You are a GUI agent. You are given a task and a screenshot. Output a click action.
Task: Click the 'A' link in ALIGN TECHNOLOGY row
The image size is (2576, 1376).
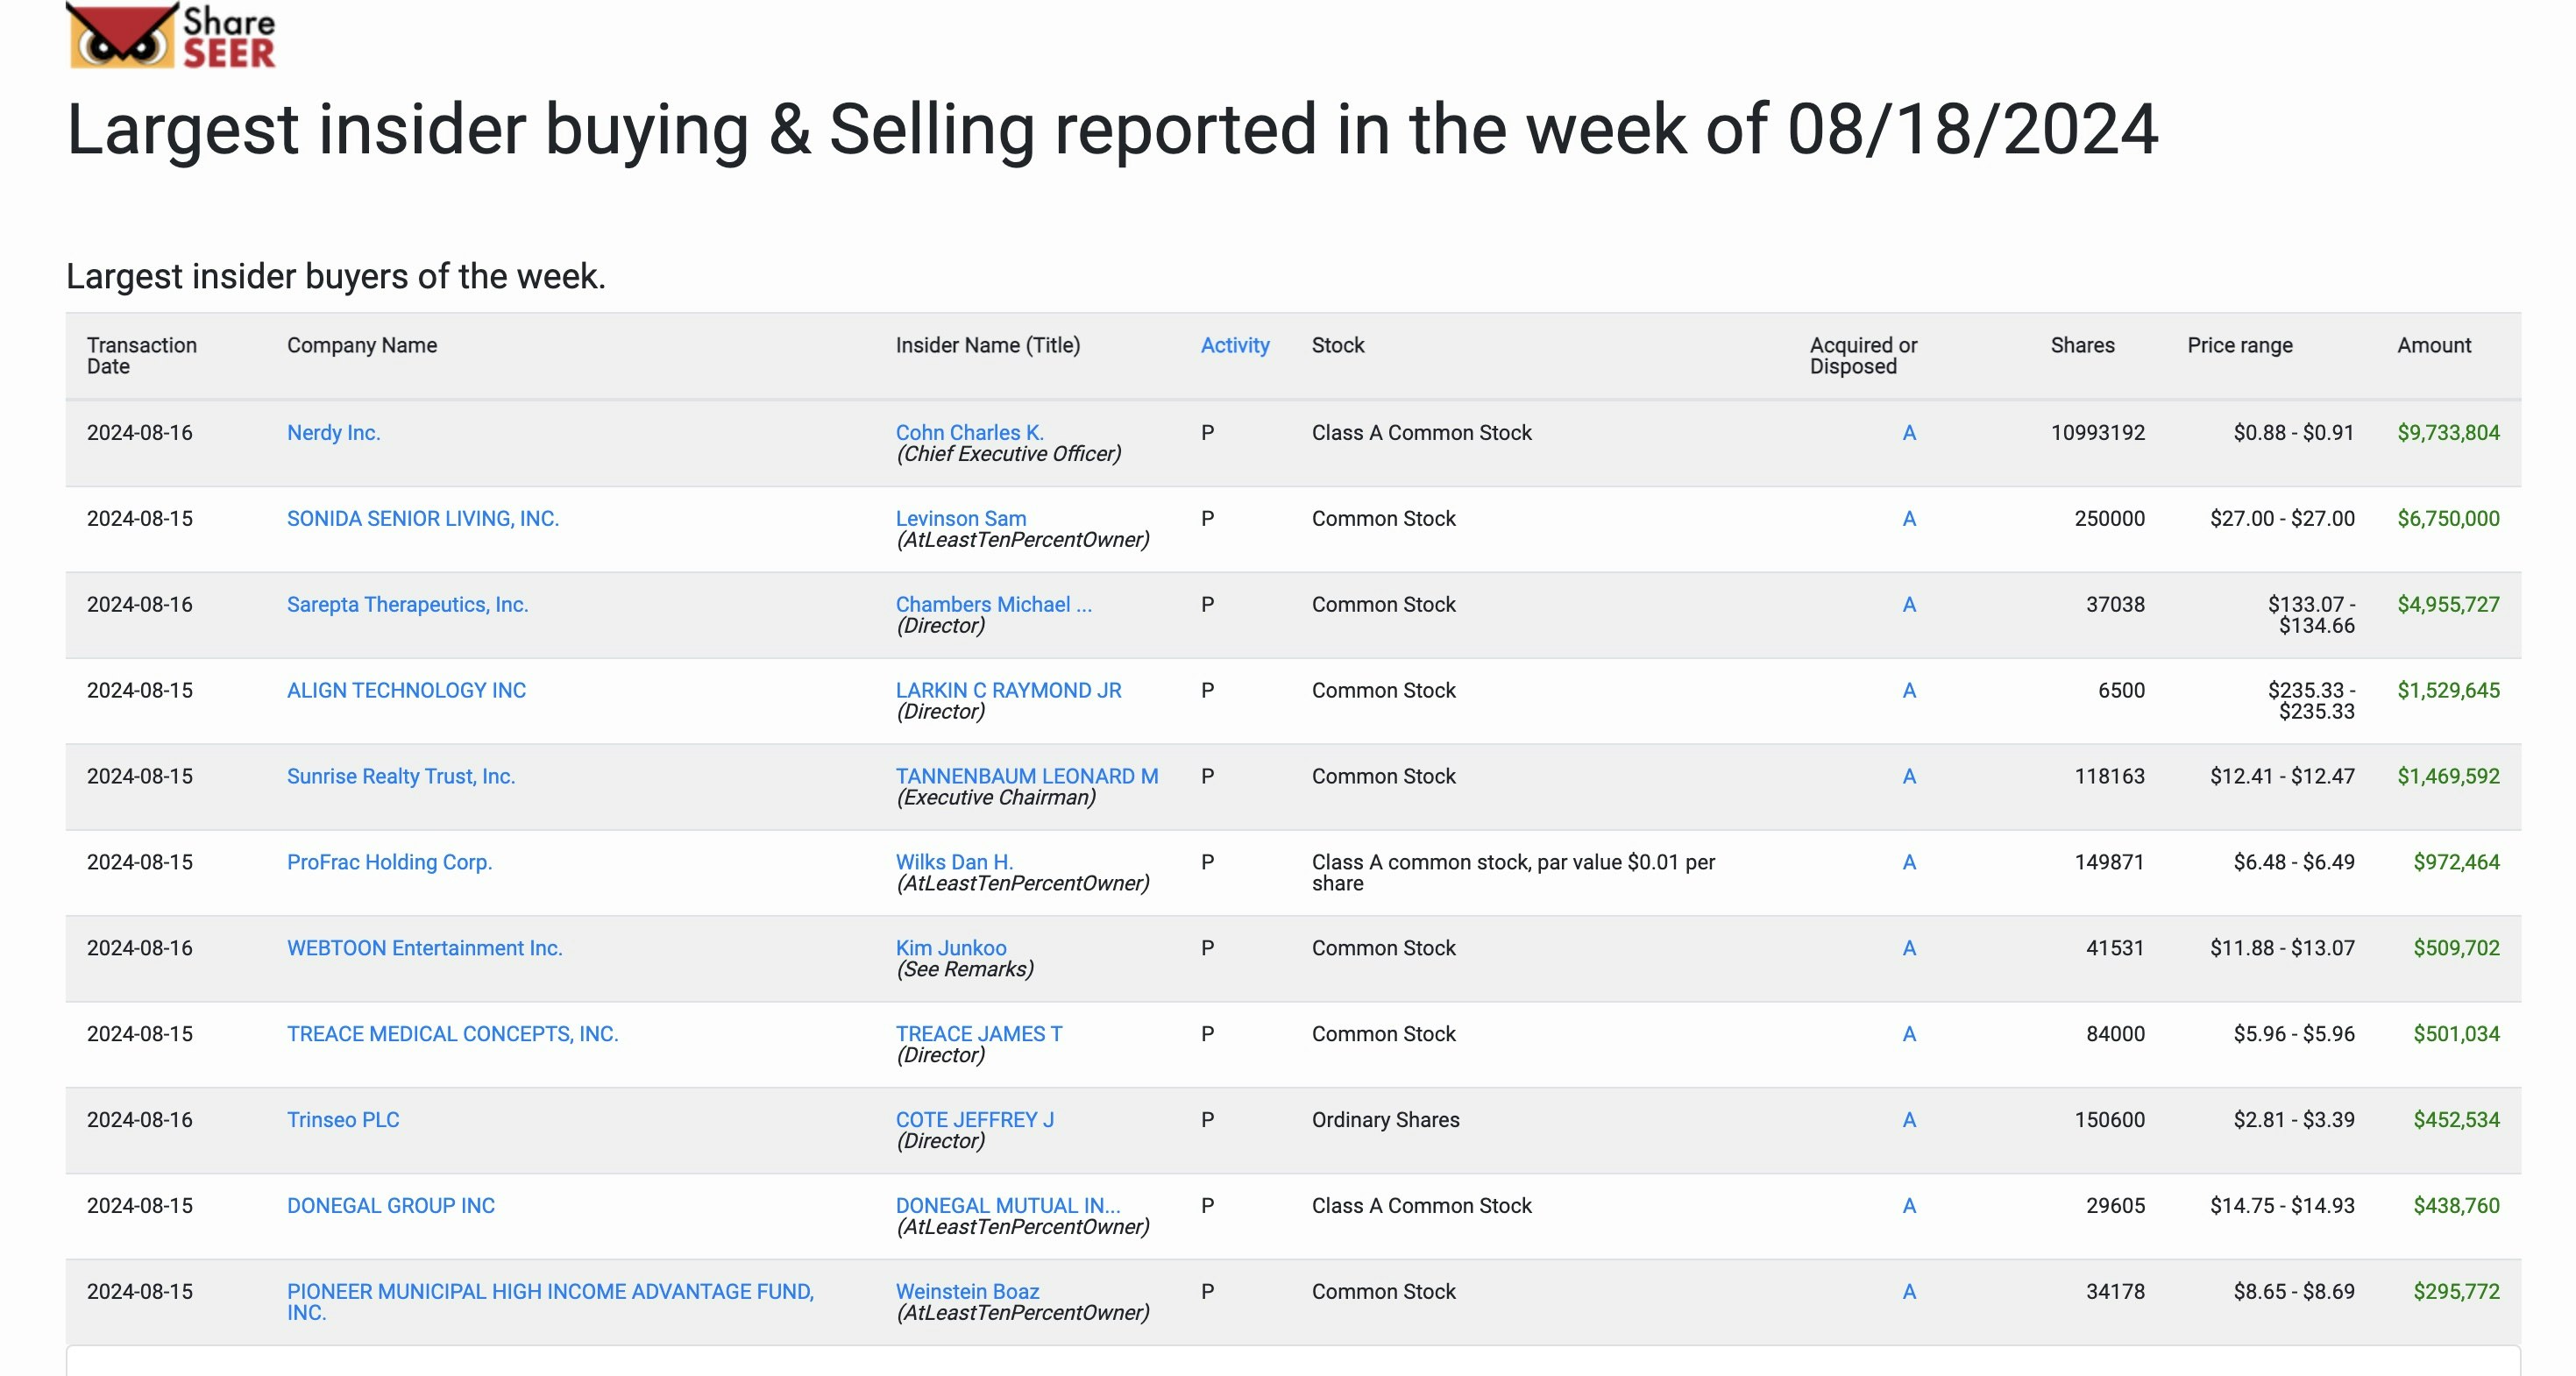pos(1908,690)
